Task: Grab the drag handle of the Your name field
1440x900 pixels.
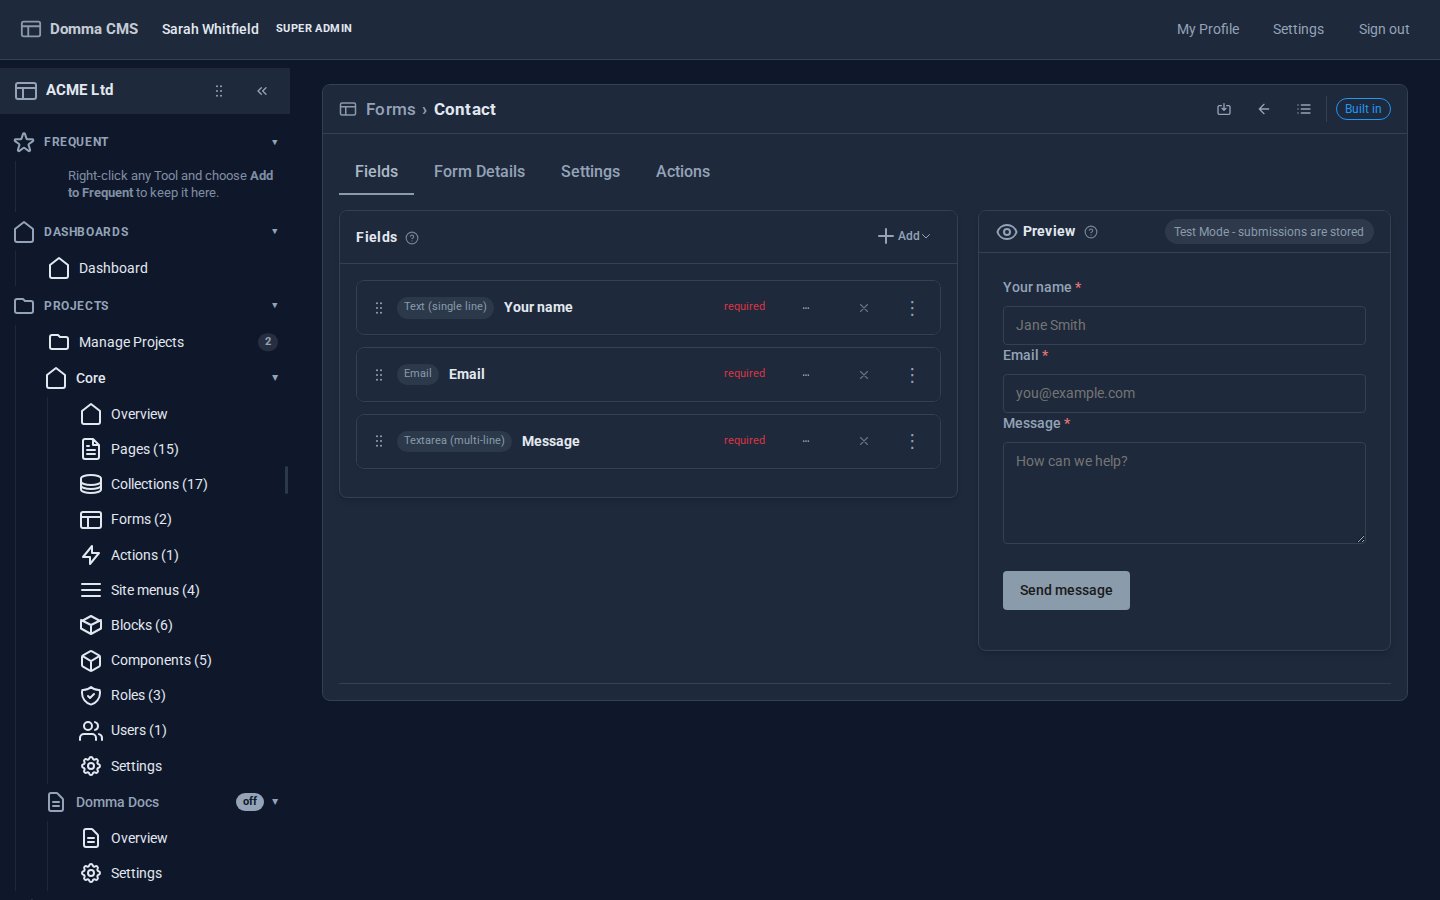Action: coord(379,308)
